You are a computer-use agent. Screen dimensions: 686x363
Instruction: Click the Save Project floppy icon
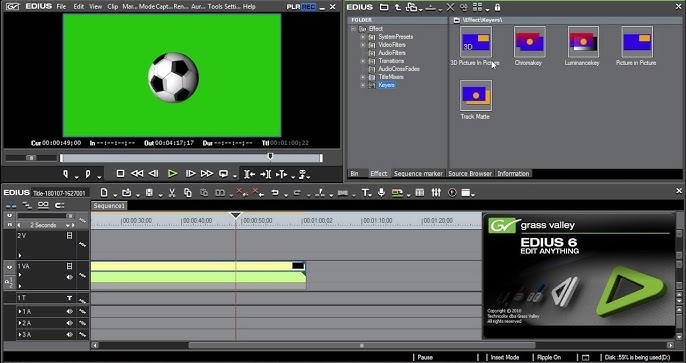coord(149,192)
